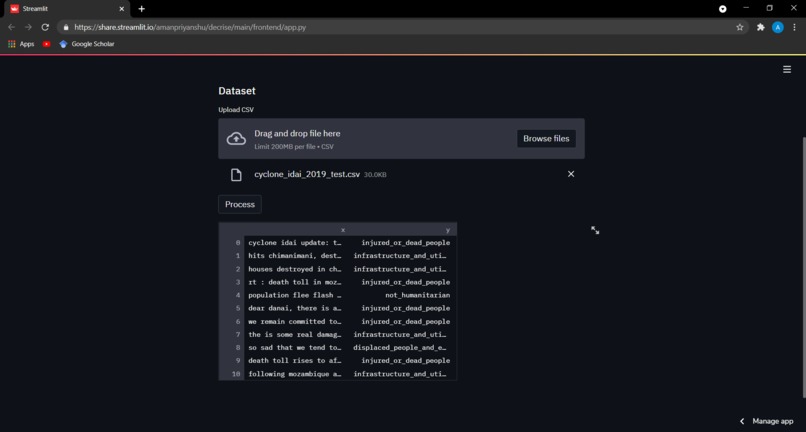Open the Chrome profile avatar

click(778, 27)
